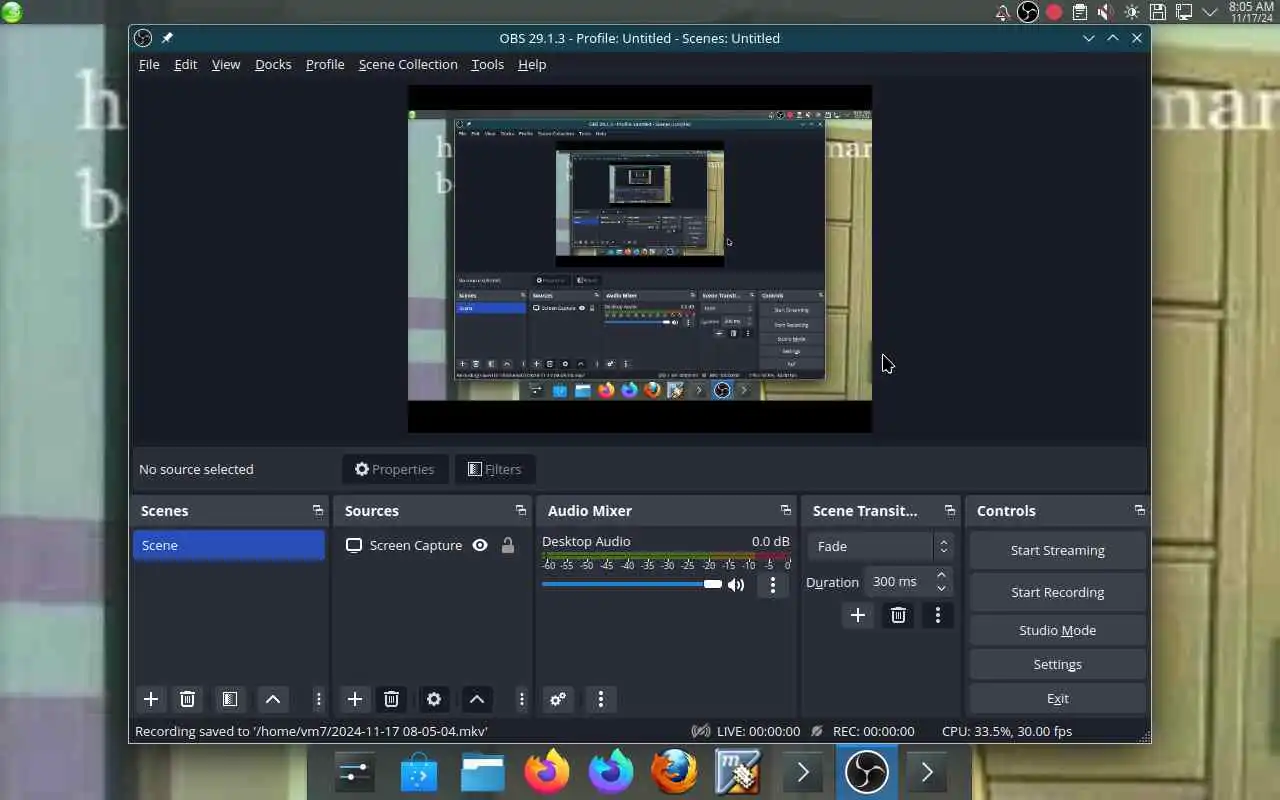This screenshot has width=1280, height=800.
Task: Open the File menu
Action: coord(149,64)
